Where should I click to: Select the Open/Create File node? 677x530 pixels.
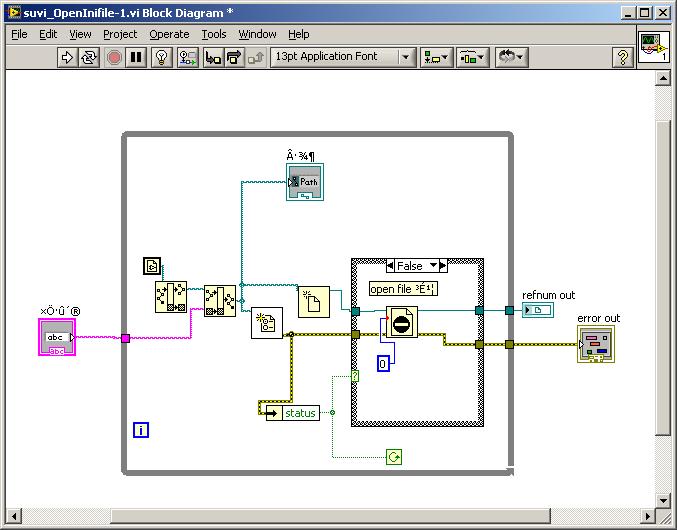pos(314,302)
